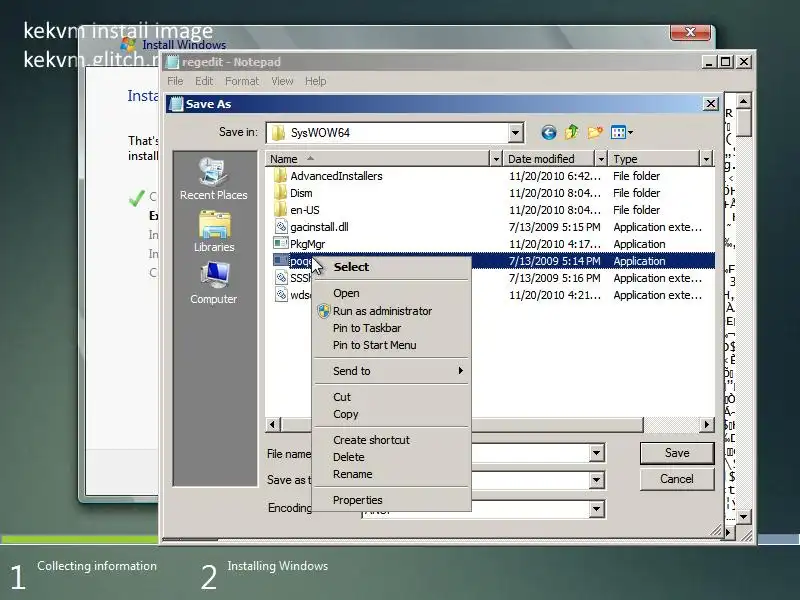This screenshot has width=800, height=600.
Task: Open the Name column filter arrow
Action: tap(495, 159)
